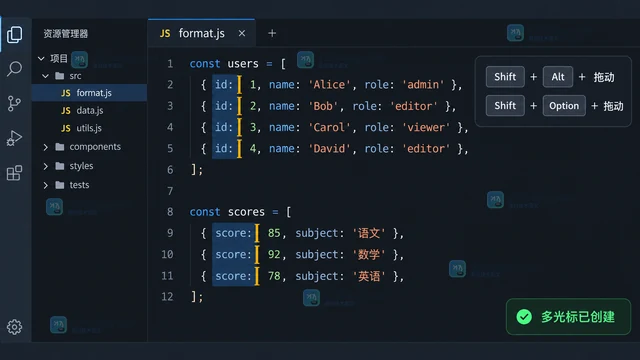Click line number 1 in gutter
The height and width of the screenshot is (360, 640).
[x=170, y=64]
